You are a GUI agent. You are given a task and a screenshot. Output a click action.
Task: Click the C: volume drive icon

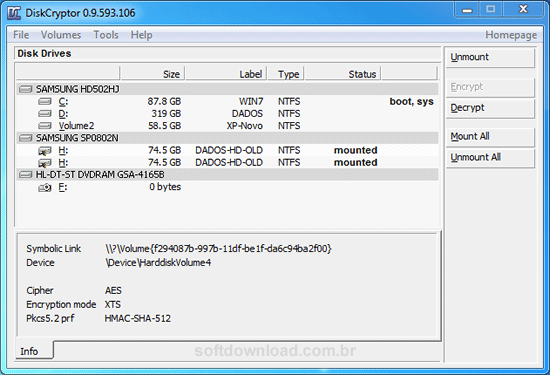click(45, 102)
